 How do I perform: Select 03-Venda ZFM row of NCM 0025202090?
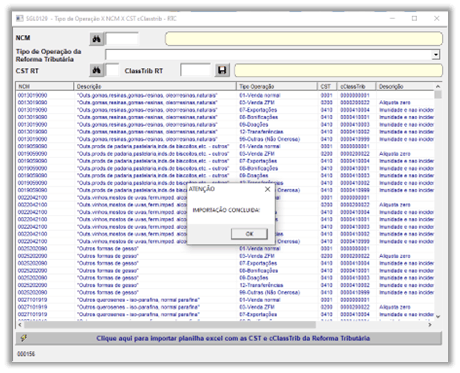(225, 256)
